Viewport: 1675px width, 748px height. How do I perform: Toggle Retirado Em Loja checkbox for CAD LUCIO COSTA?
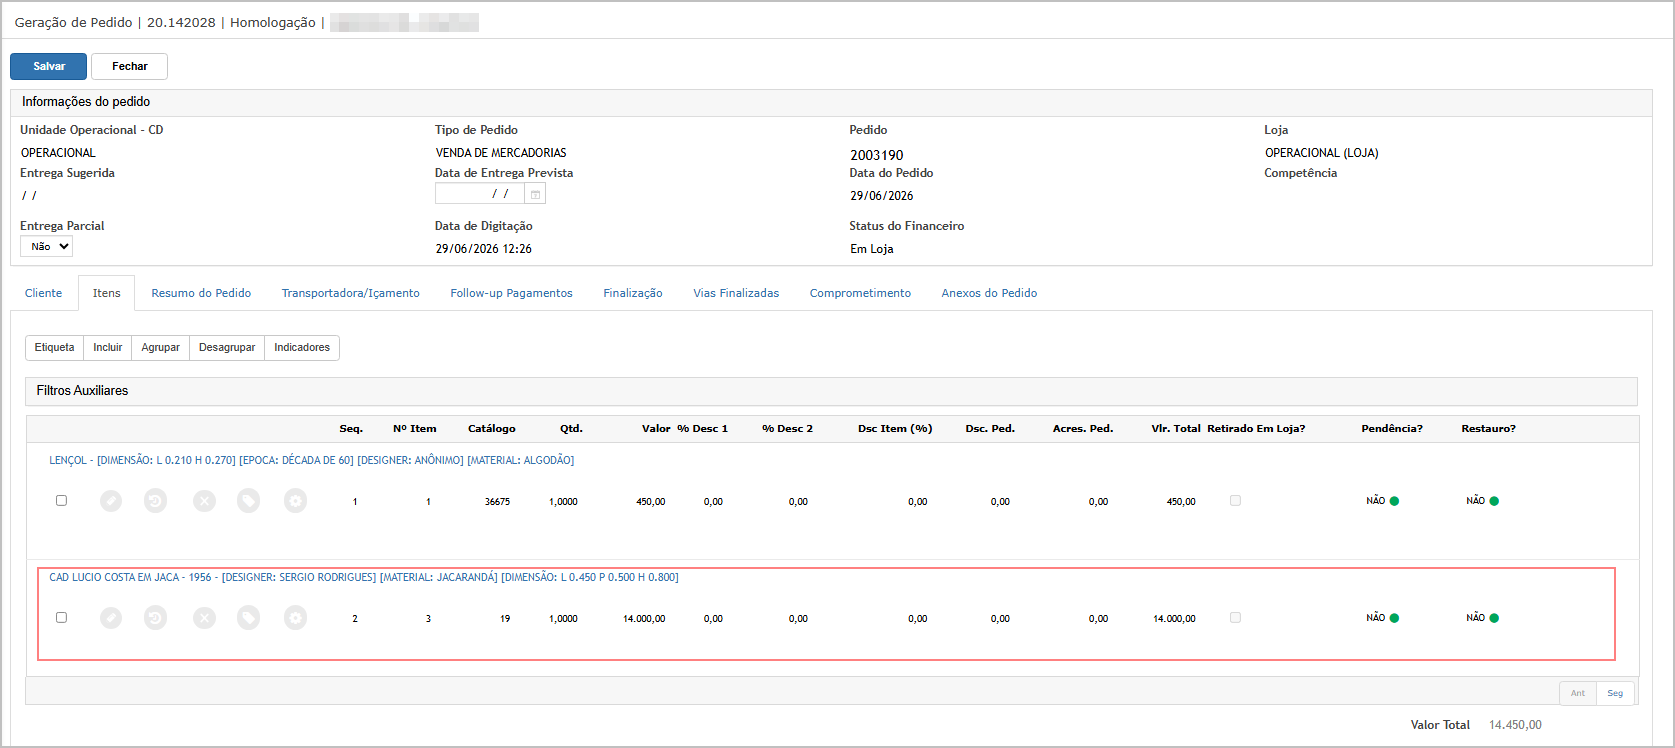(x=1235, y=617)
